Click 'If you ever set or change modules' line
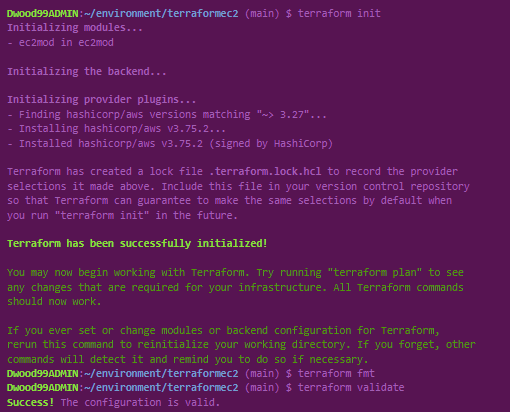 point(223,330)
